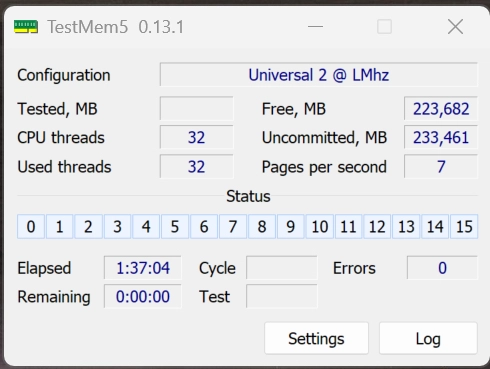Click the Pages per second label

324,167
